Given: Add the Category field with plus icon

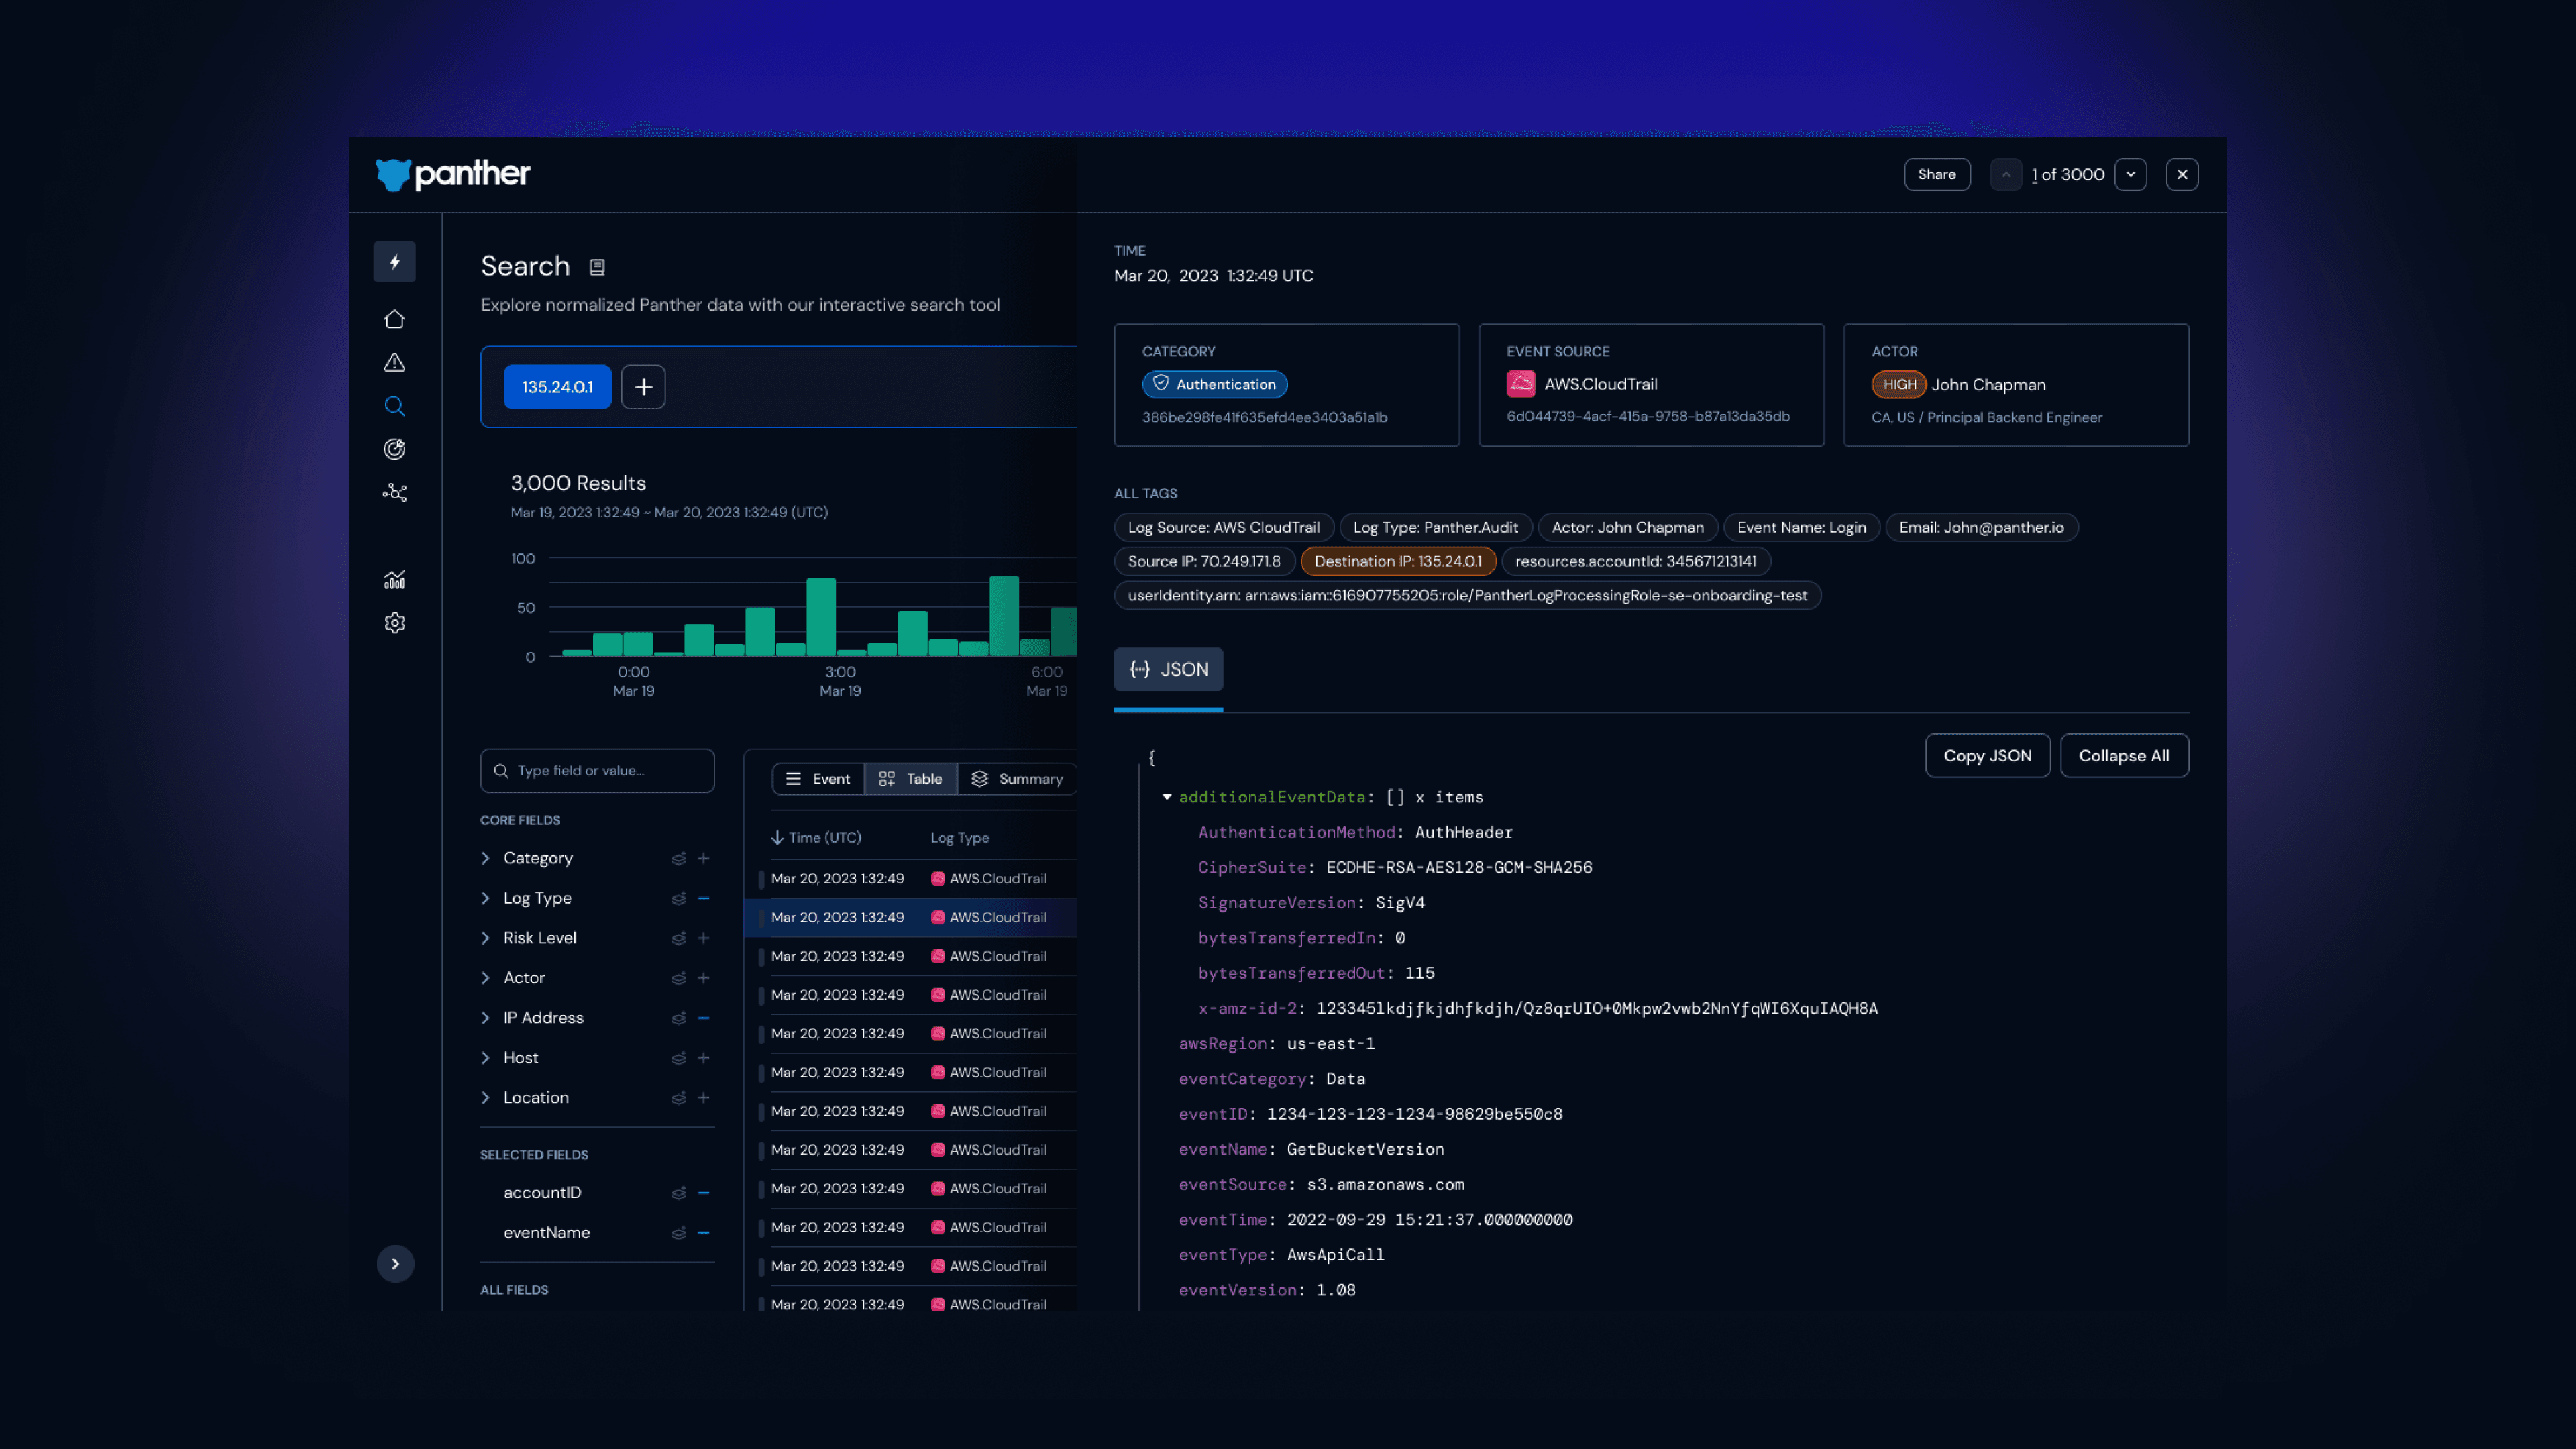Looking at the screenshot, I should pyautogui.click(x=704, y=858).
